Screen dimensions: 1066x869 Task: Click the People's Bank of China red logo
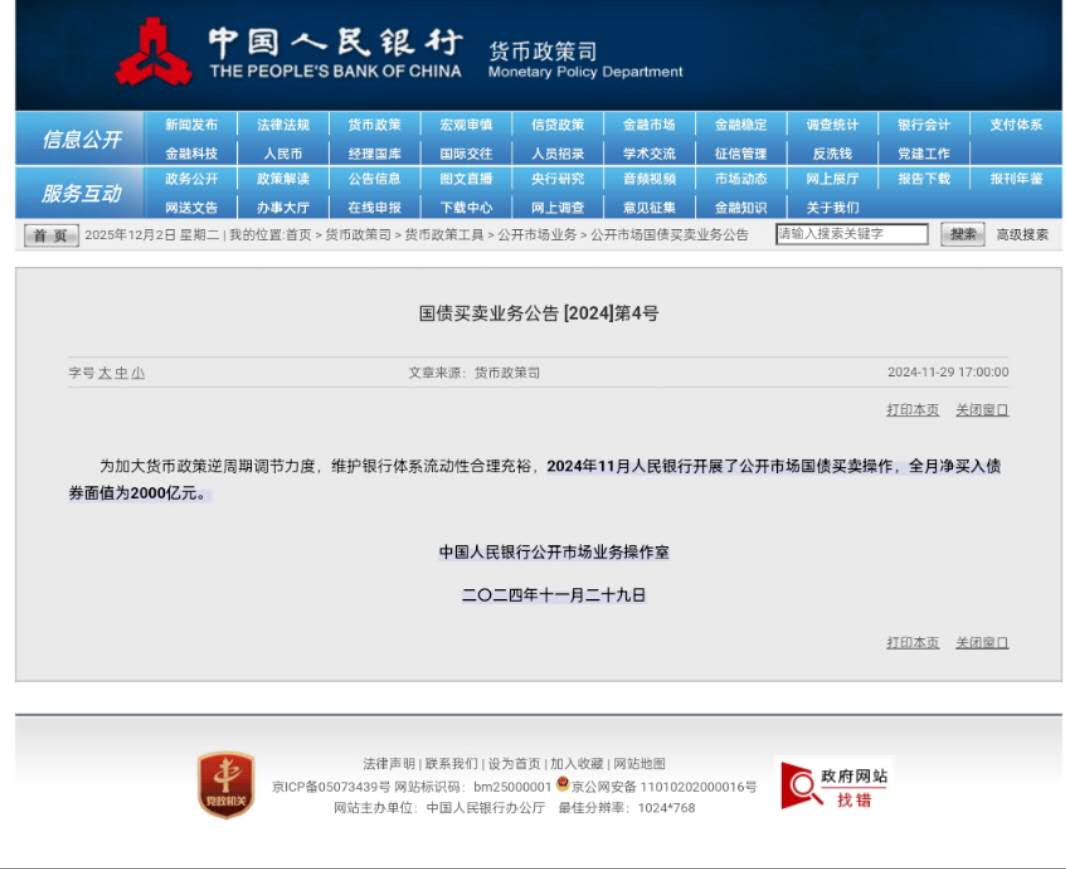point(154,52)
